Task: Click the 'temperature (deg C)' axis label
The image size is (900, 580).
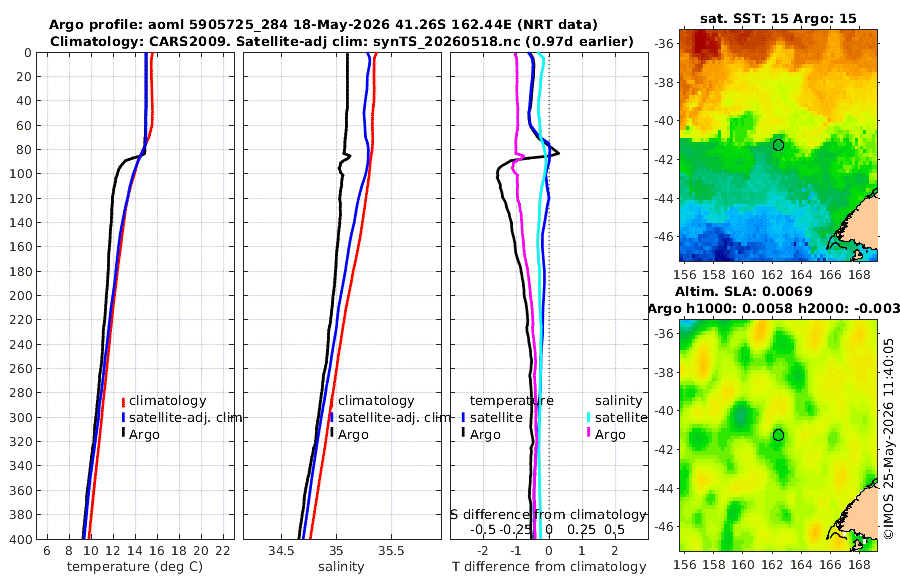Action: (135, 567)
